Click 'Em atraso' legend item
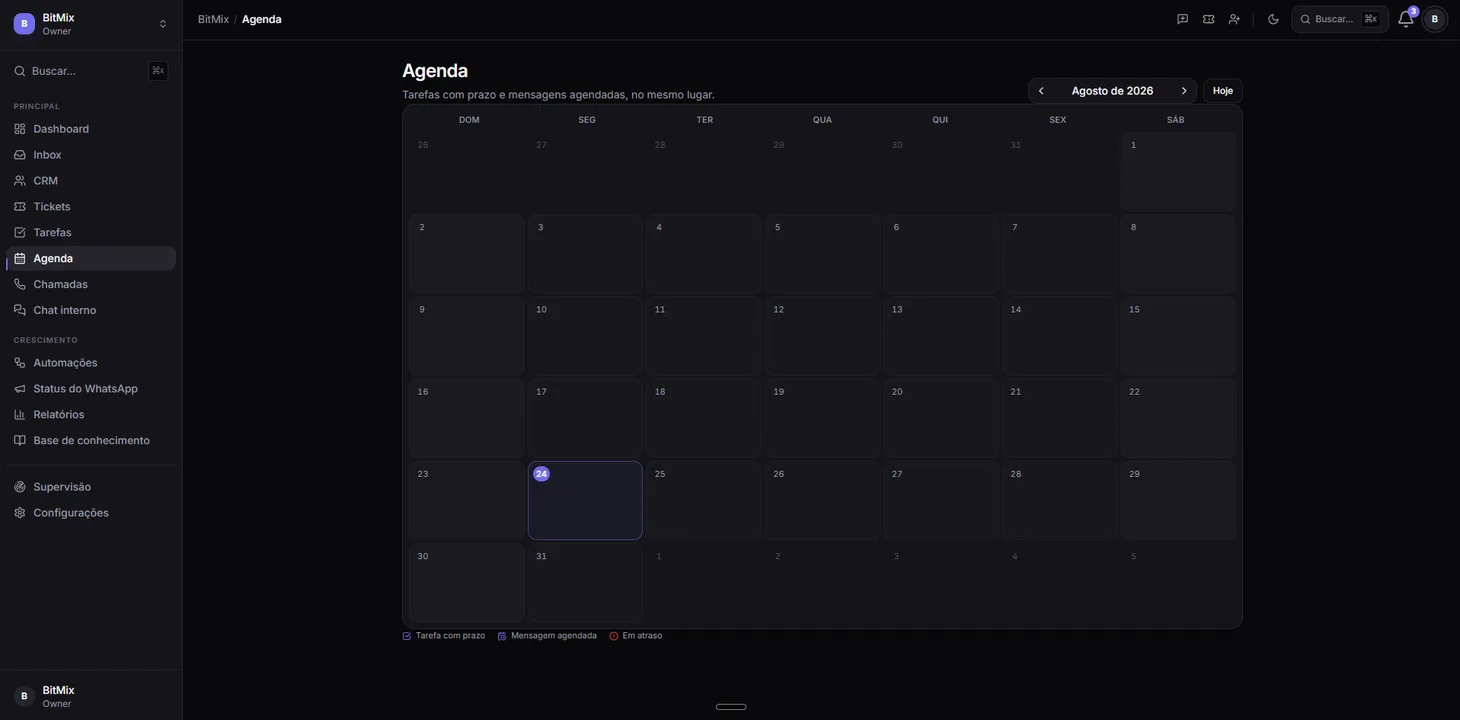 636,636
